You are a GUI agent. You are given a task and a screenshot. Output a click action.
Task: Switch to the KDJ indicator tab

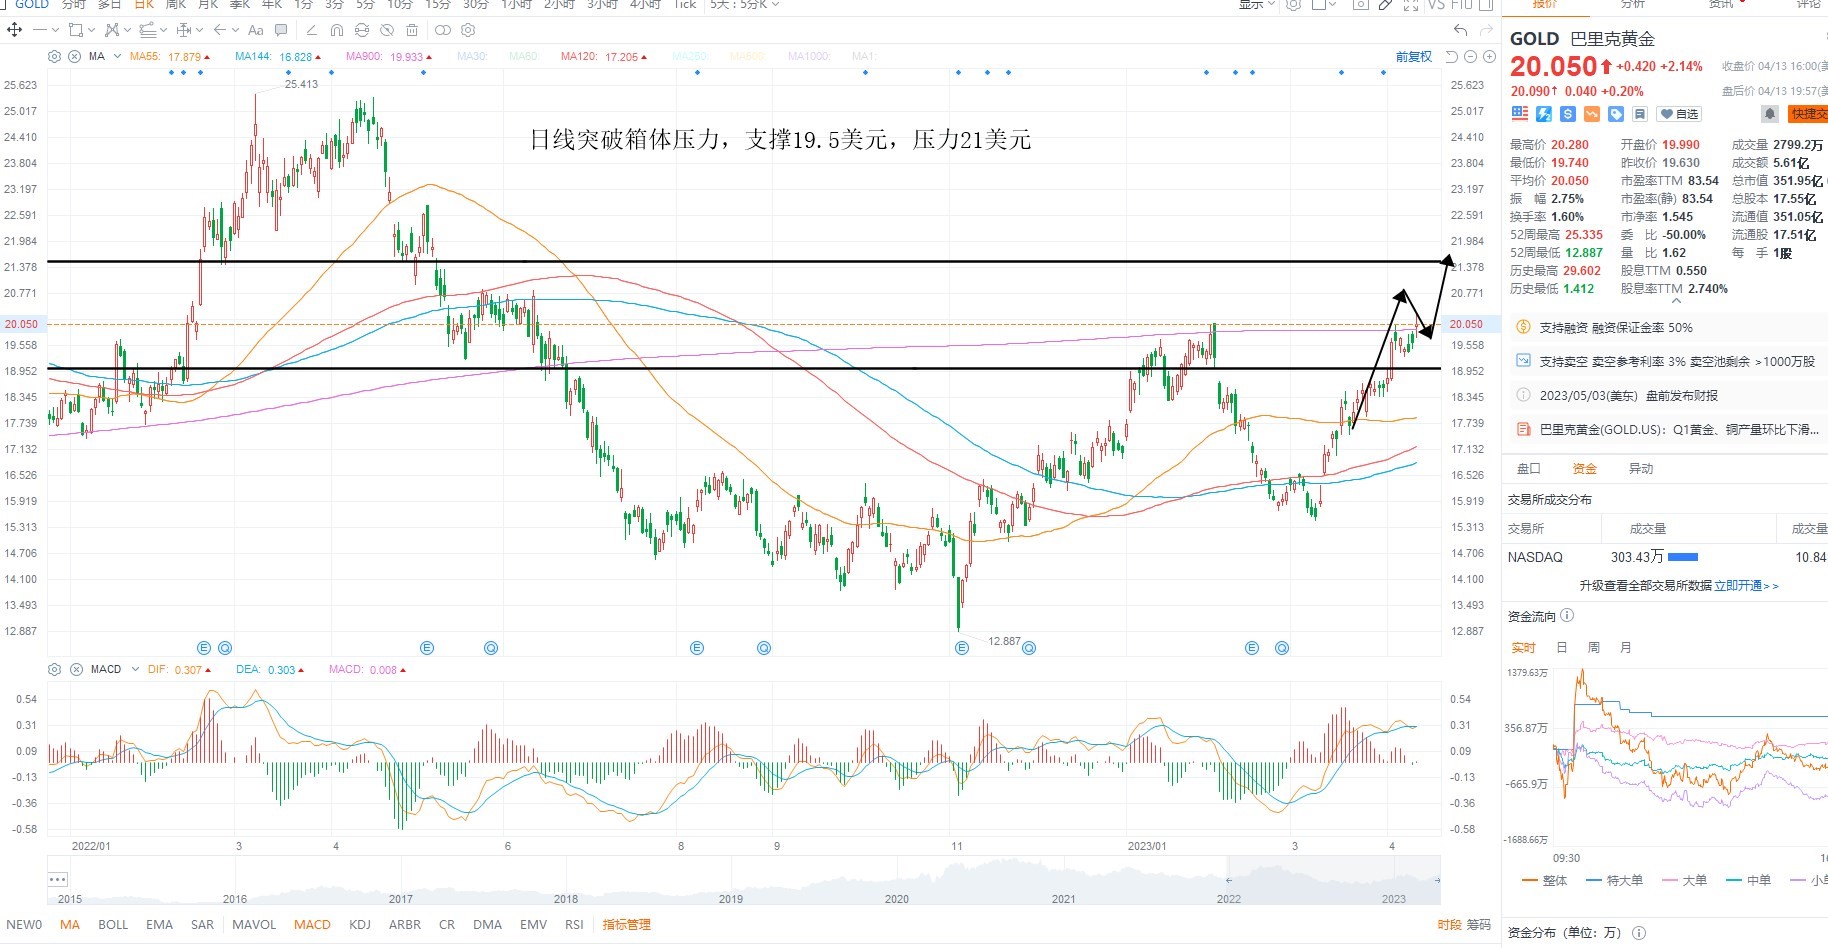coord(360,924)
